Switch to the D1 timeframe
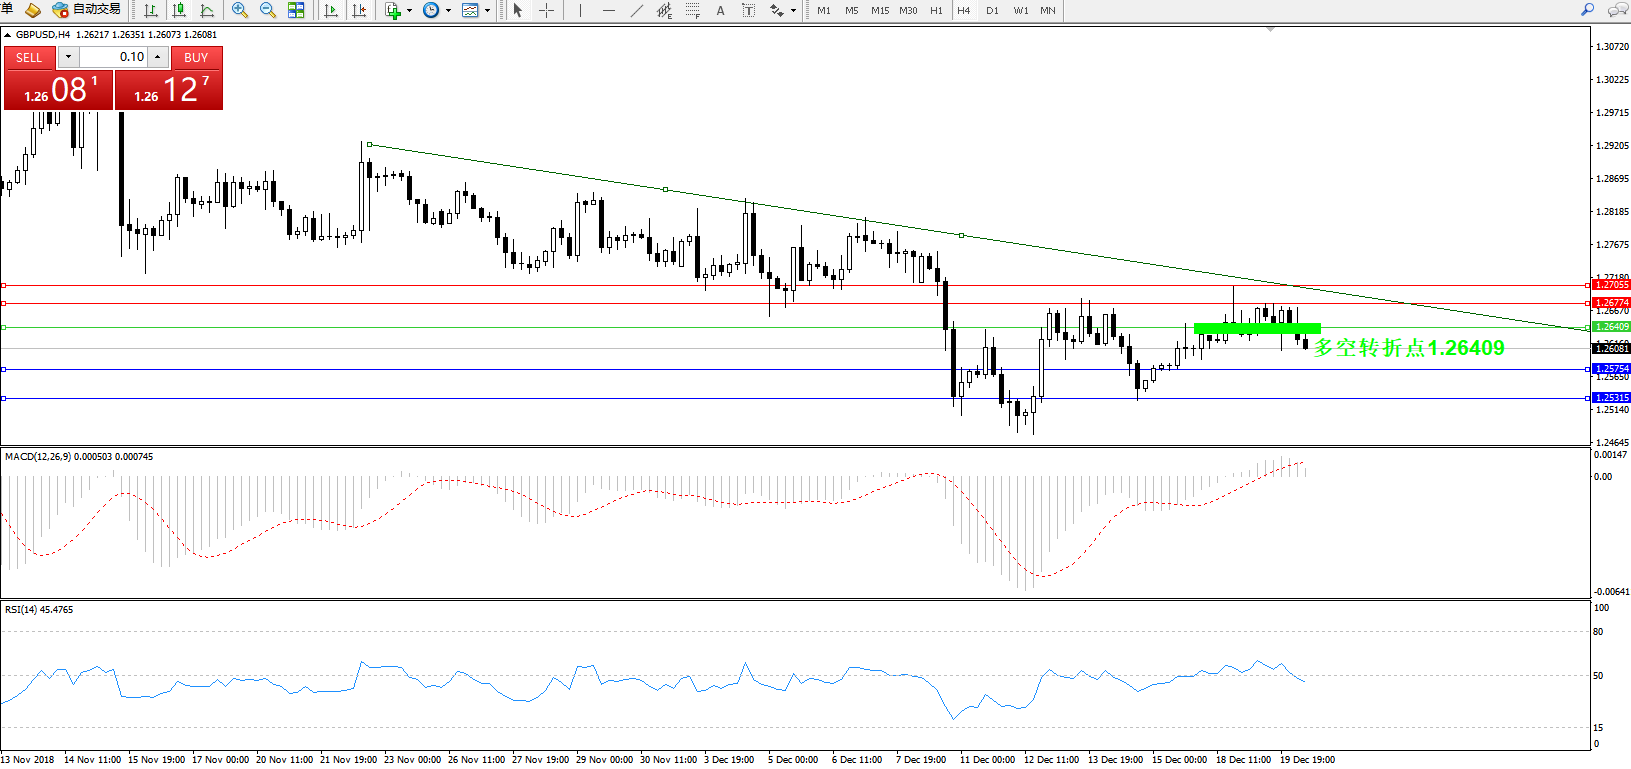 [x=992, y=10]
